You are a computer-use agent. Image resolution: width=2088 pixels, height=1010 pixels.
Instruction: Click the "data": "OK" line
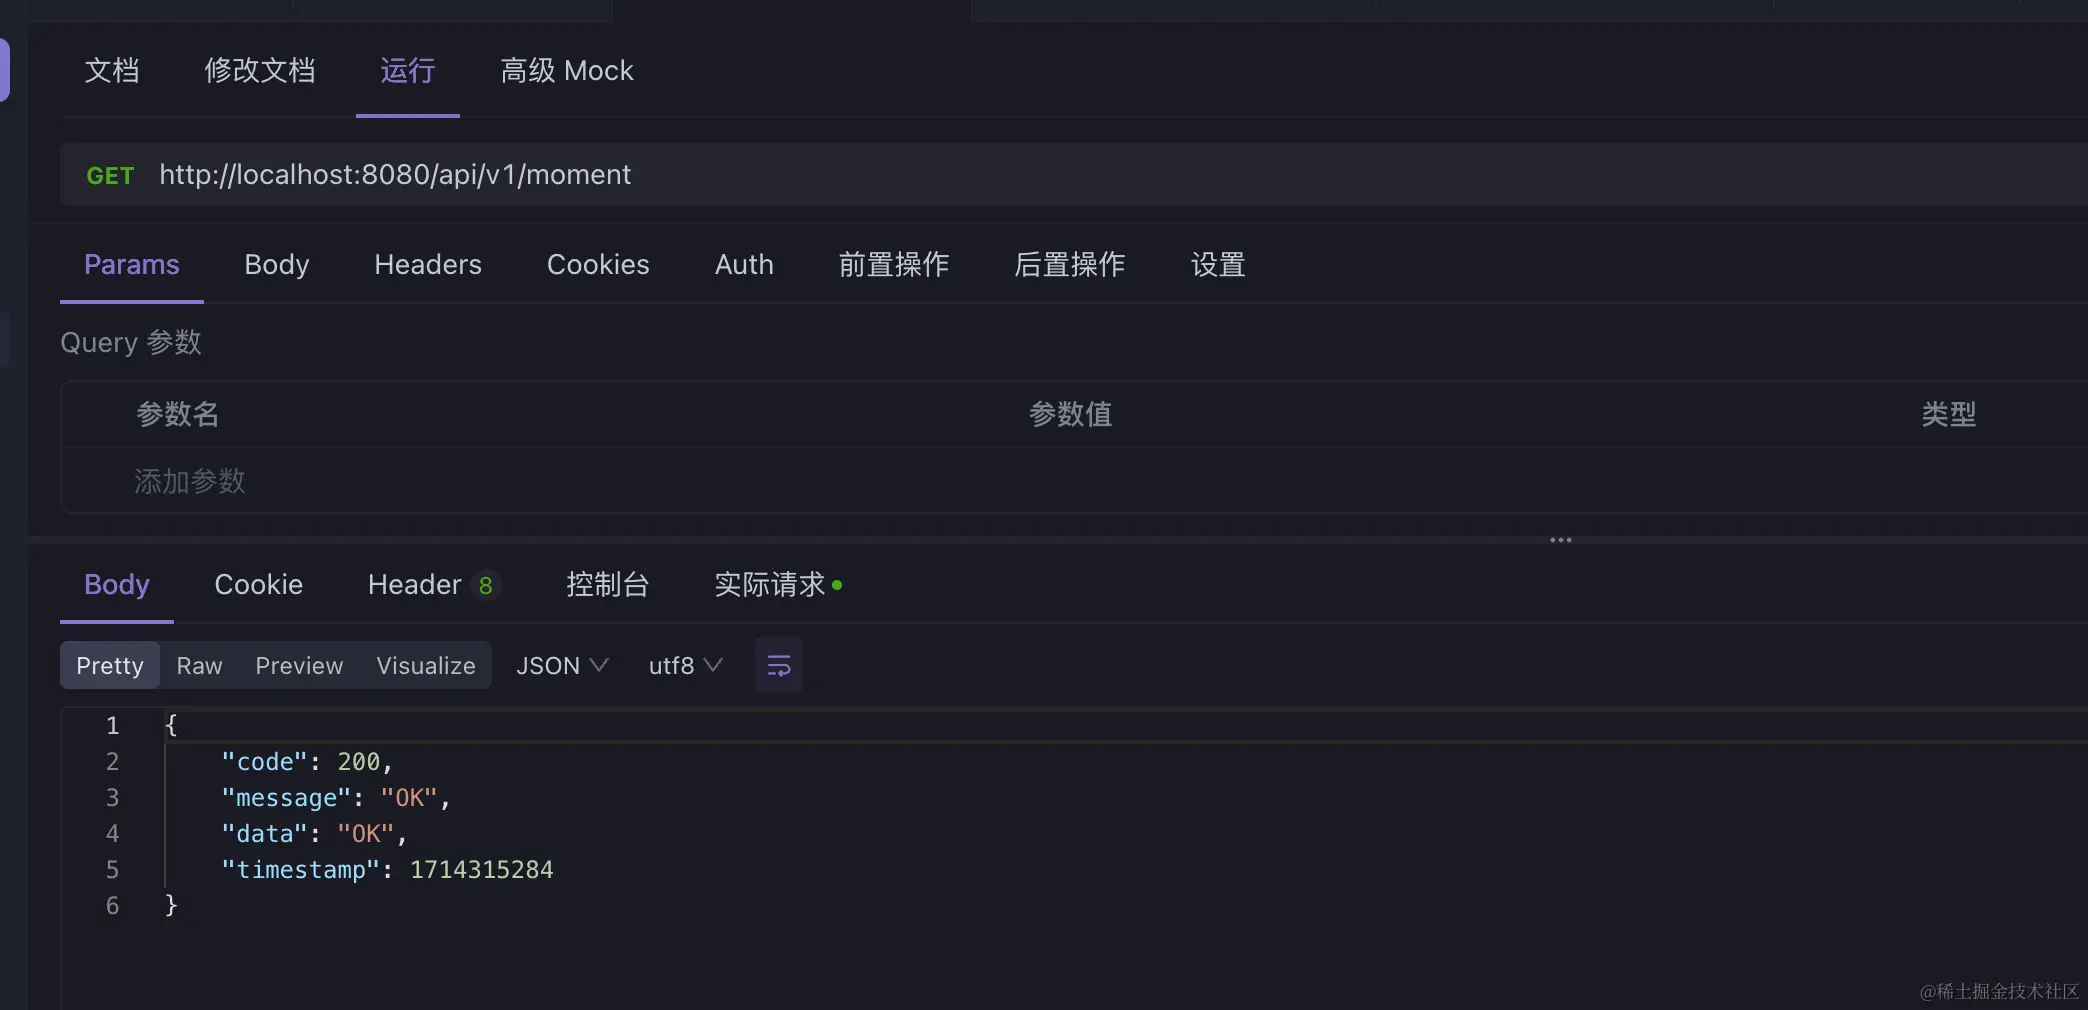click(x=314, y=834)
